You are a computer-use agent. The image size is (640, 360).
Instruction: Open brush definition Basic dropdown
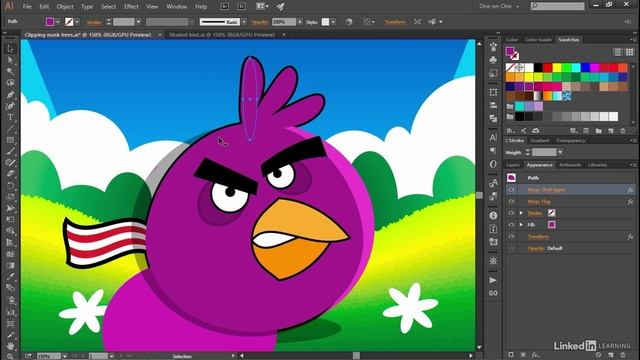(244, 22)
